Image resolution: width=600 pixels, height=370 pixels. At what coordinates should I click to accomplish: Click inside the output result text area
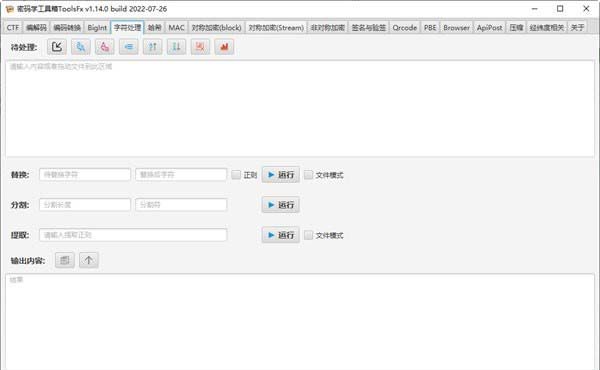(300, 322)
